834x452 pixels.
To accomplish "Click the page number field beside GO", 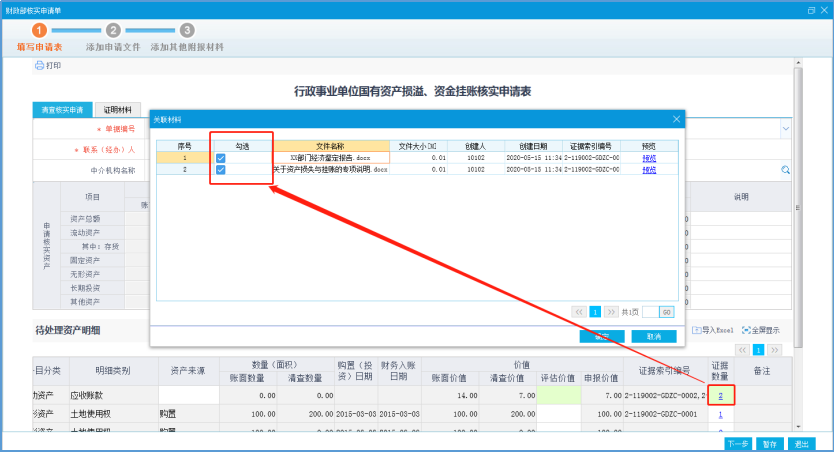I will [x=649, y=312].
